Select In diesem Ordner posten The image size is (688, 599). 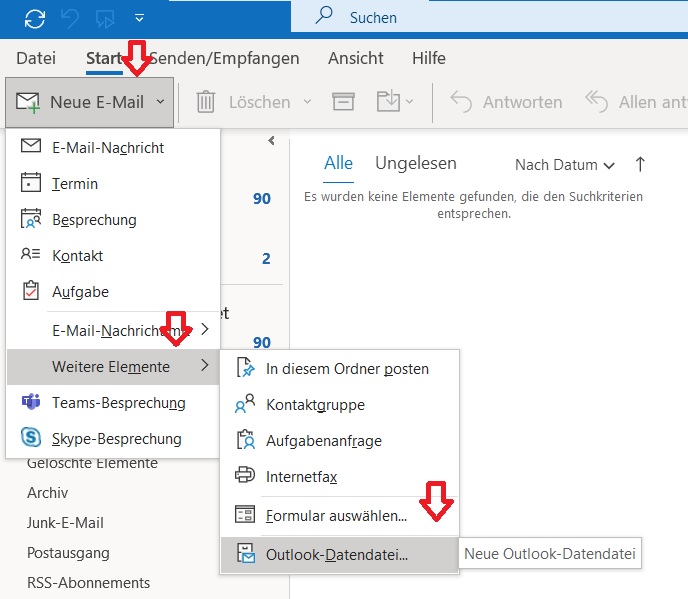tap(340, 369)
